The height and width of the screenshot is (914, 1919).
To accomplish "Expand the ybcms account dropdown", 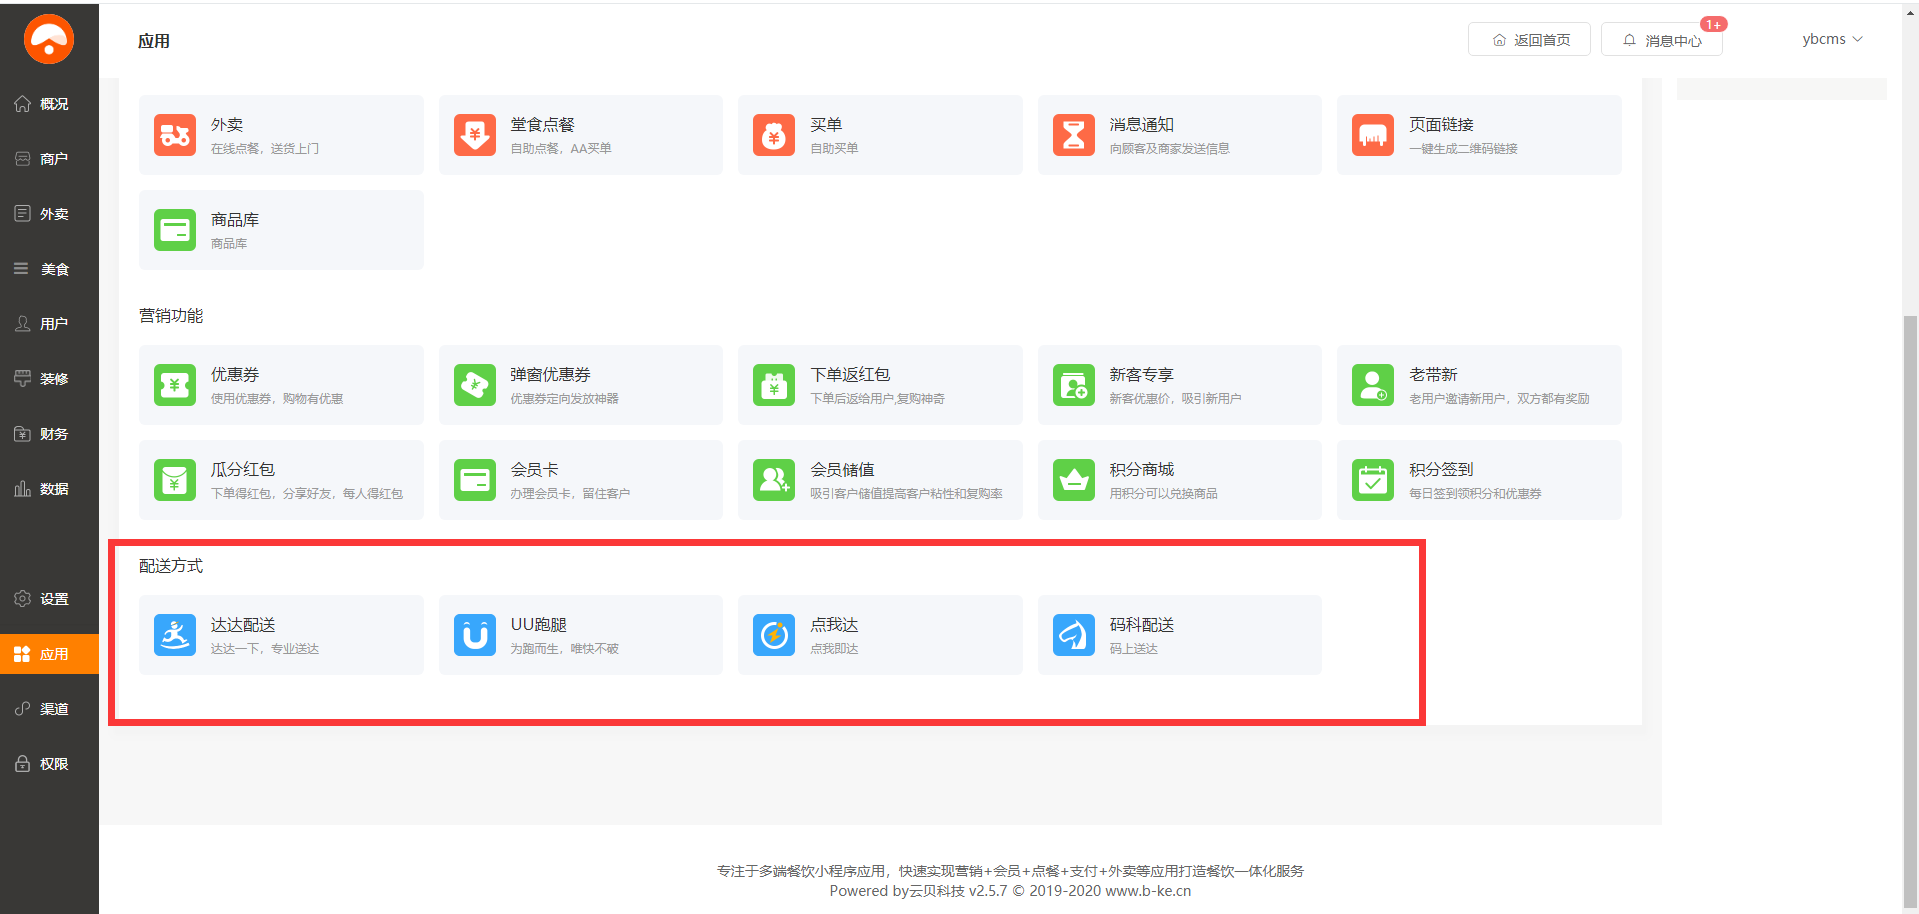I will tap(1832, 39).
